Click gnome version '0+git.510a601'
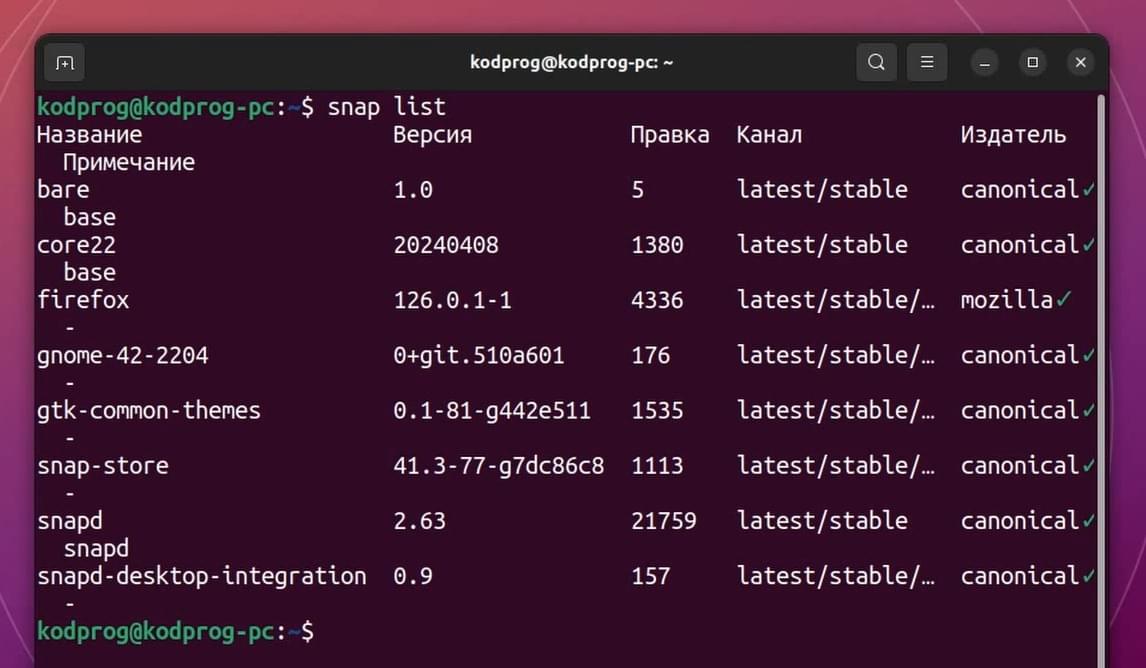1146x668 pixels. tap(479, 356)
